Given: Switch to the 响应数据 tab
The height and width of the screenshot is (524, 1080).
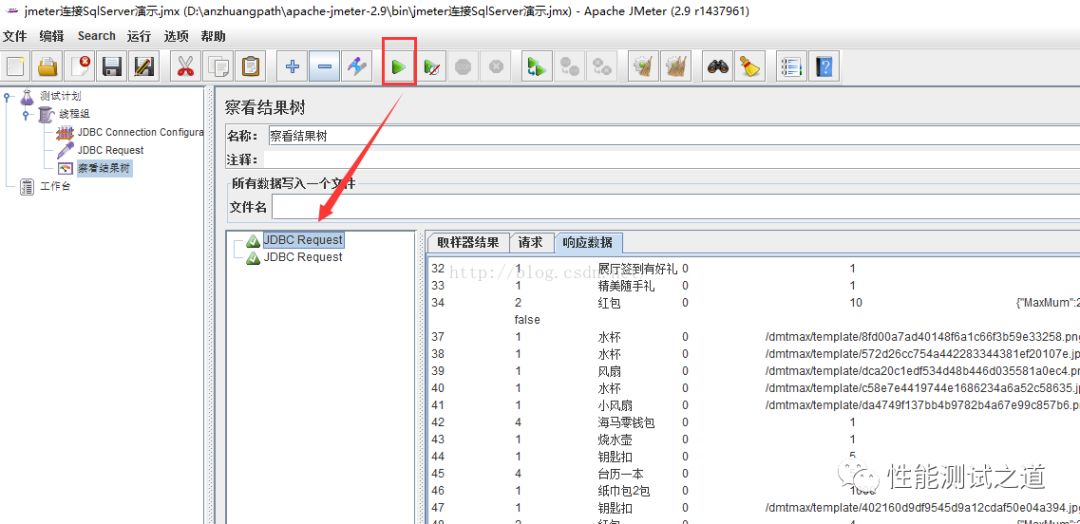Looking at the screenshot, I should [588, 242].
